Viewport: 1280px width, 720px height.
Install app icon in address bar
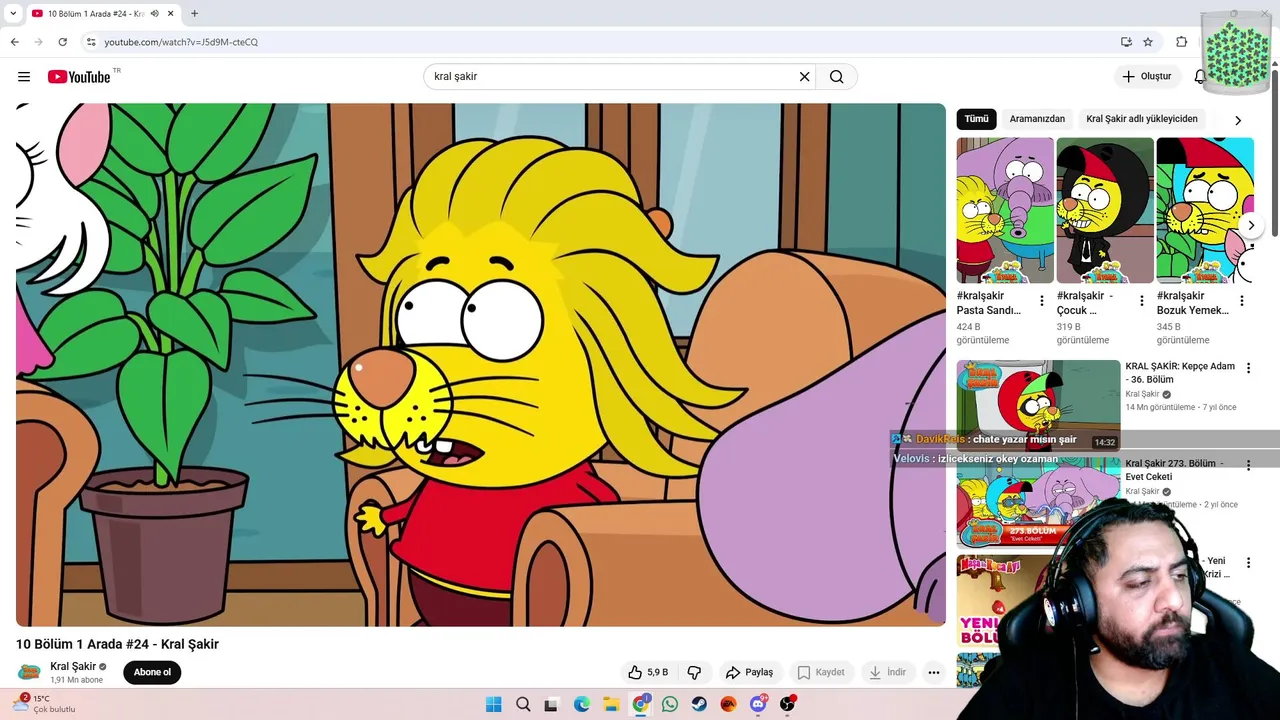pos(1126,42)
